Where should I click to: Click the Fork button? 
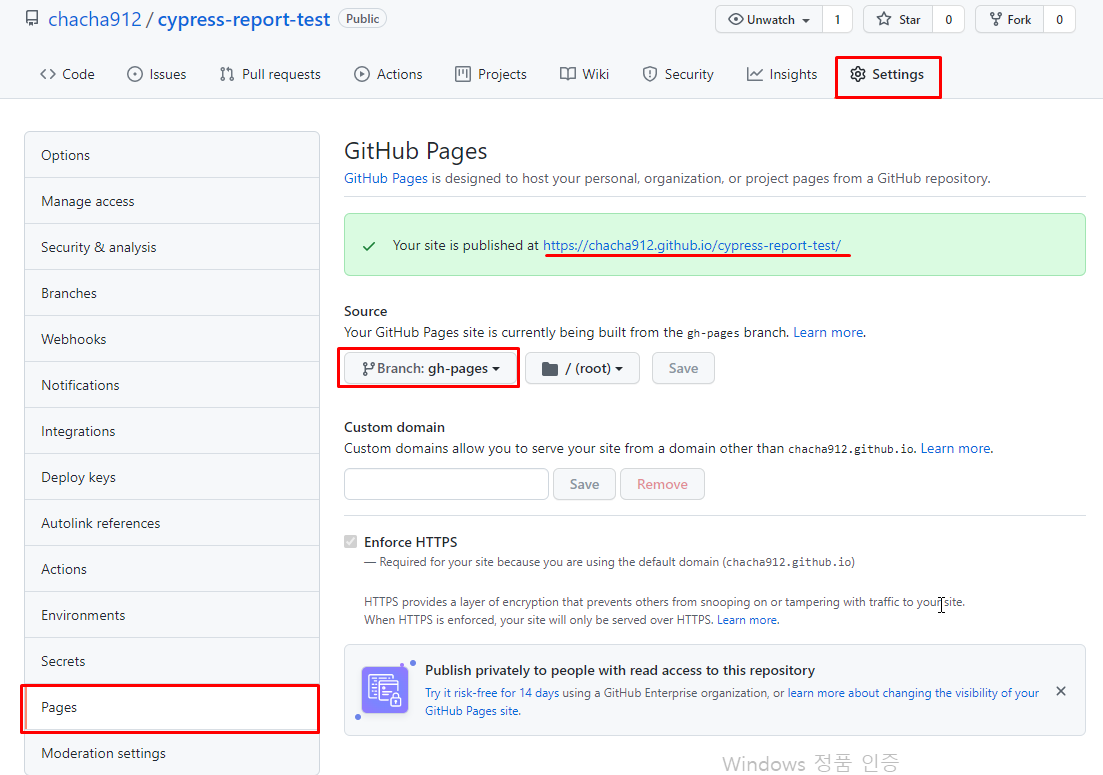(x=1010, y=19)
